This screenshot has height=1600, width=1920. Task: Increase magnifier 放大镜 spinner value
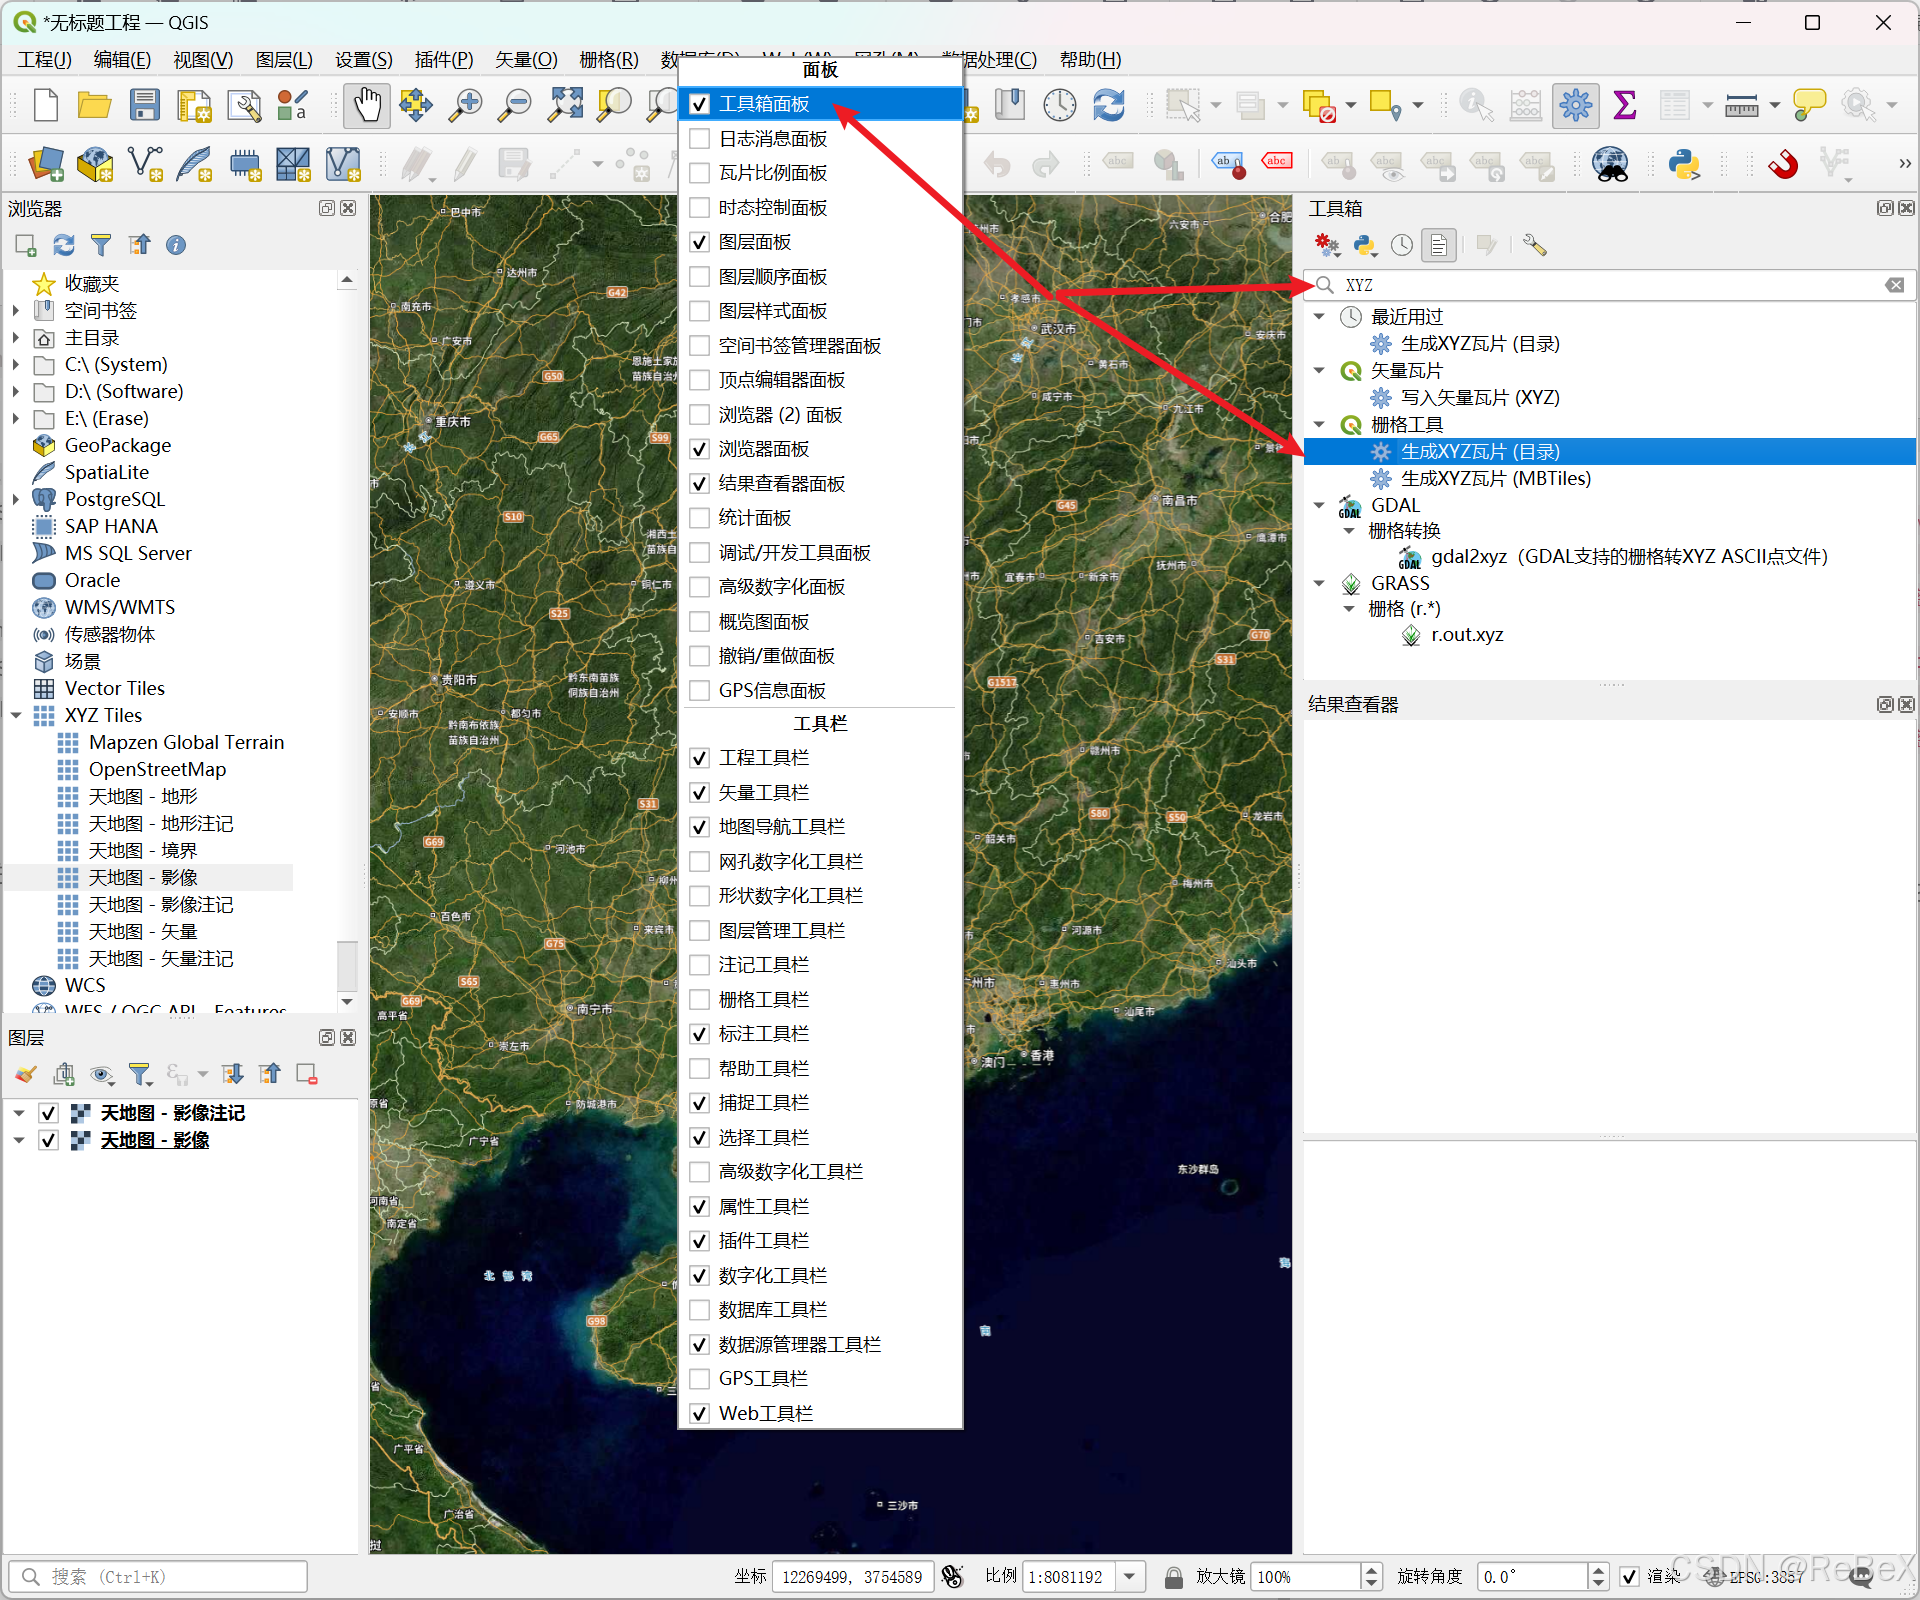point(1372,1570)
